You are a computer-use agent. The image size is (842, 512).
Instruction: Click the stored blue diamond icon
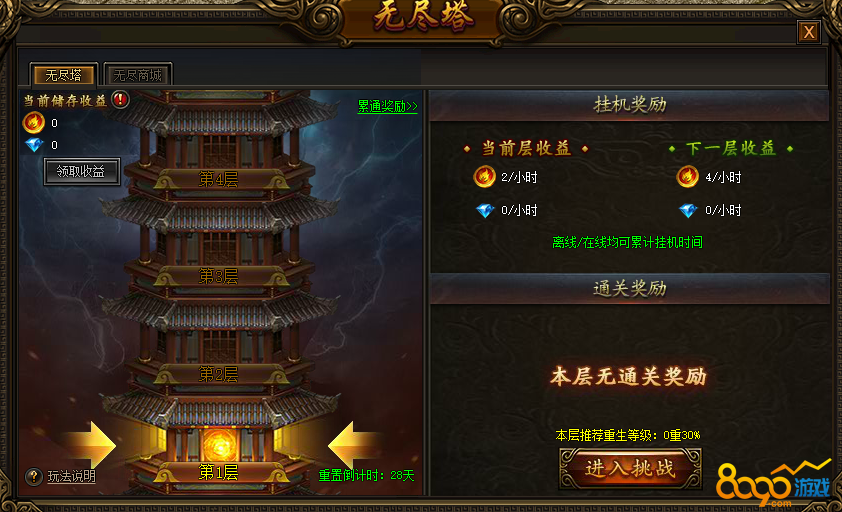(x=34, y=145)
